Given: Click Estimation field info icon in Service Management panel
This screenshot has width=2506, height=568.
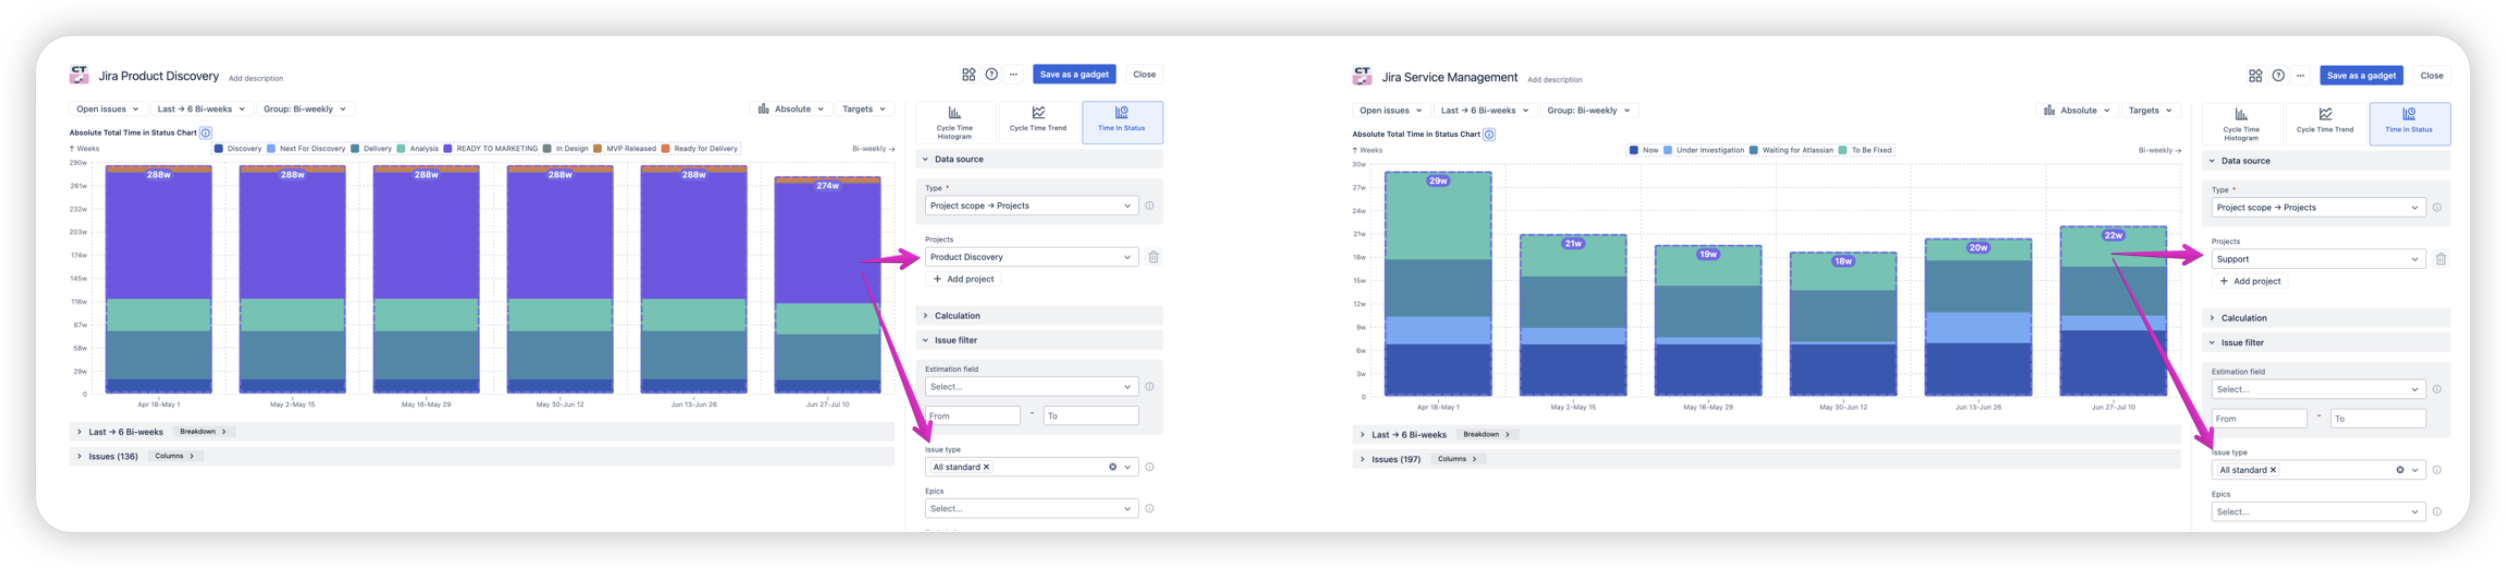Looking at the screenshot, I should (x=2436, y=389).
